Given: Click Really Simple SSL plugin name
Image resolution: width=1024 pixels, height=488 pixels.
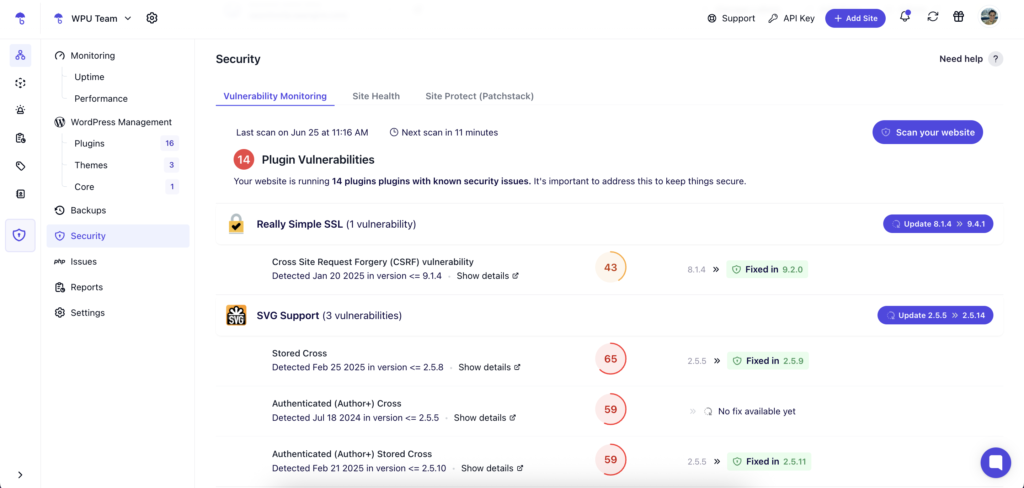Looking at the screenshot, I should [x=299, y=224].
